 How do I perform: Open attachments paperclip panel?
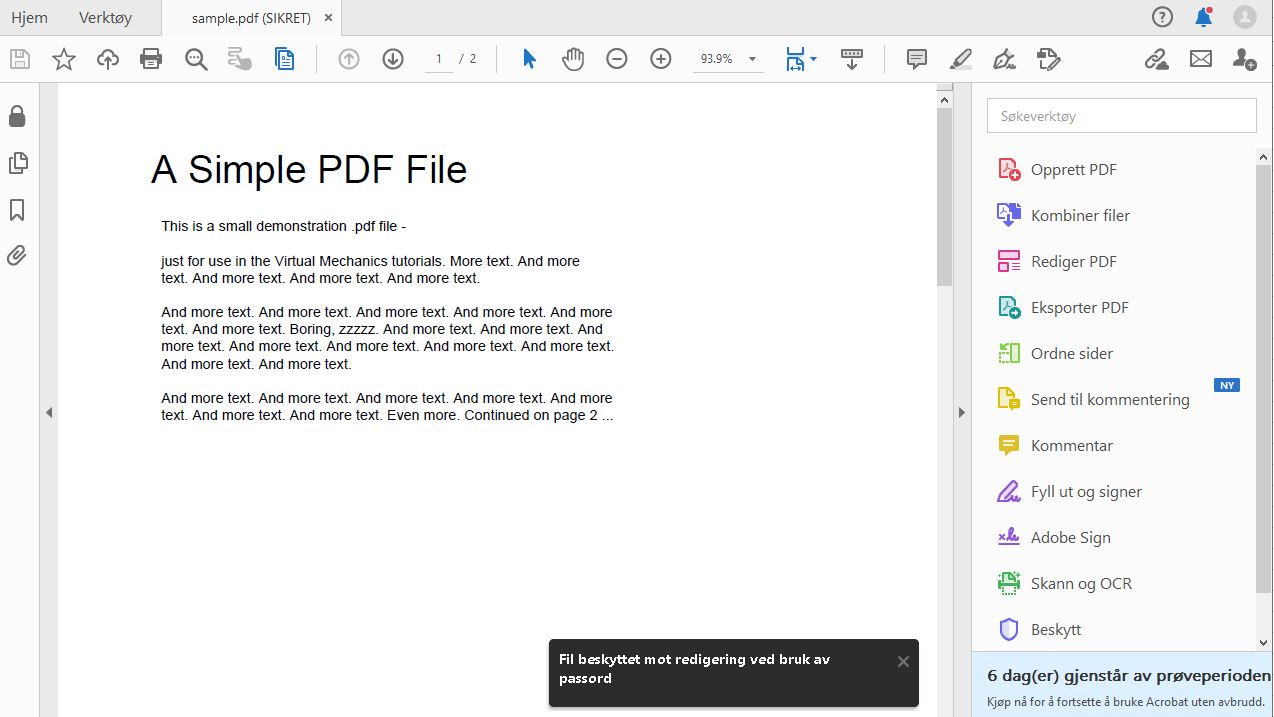coord(17,255)
